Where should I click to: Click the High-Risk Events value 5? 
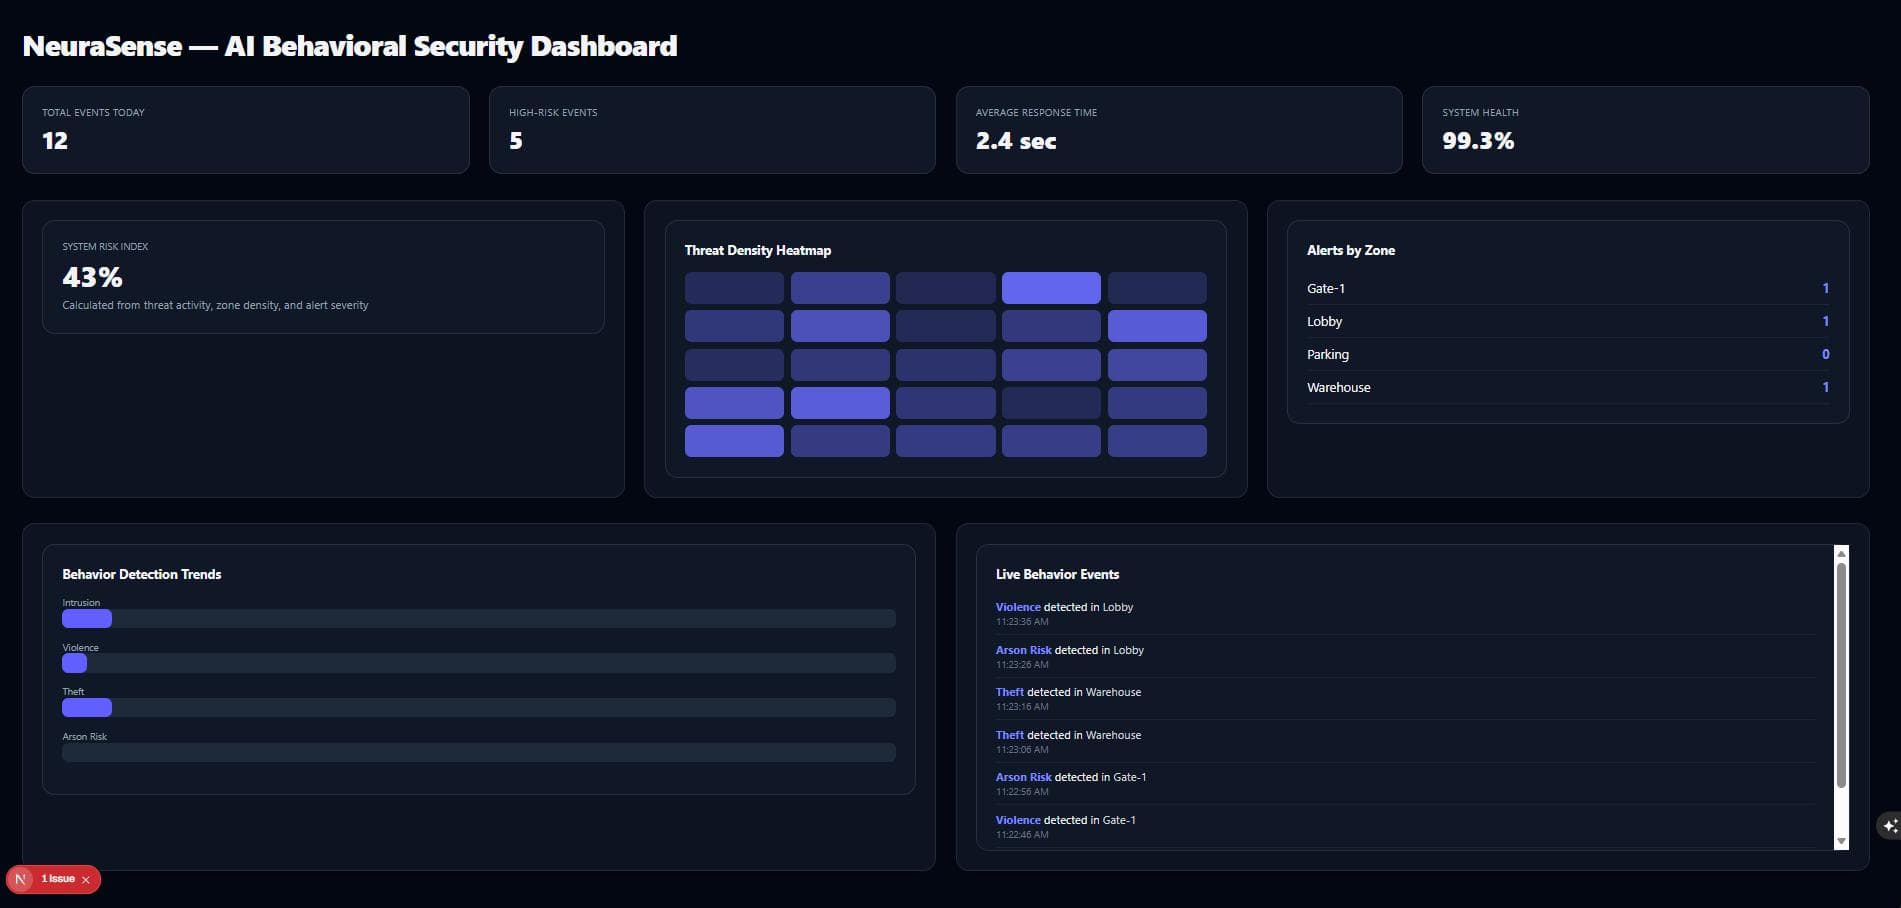pyautogui.click(x=516, y=141)
